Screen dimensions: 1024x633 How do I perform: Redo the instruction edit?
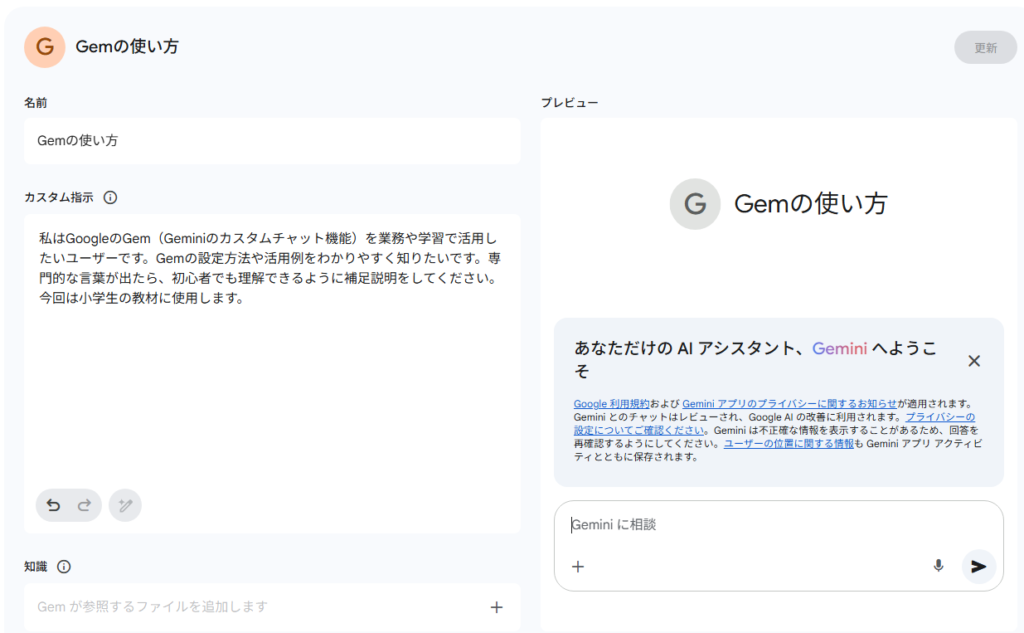(84, 506)
